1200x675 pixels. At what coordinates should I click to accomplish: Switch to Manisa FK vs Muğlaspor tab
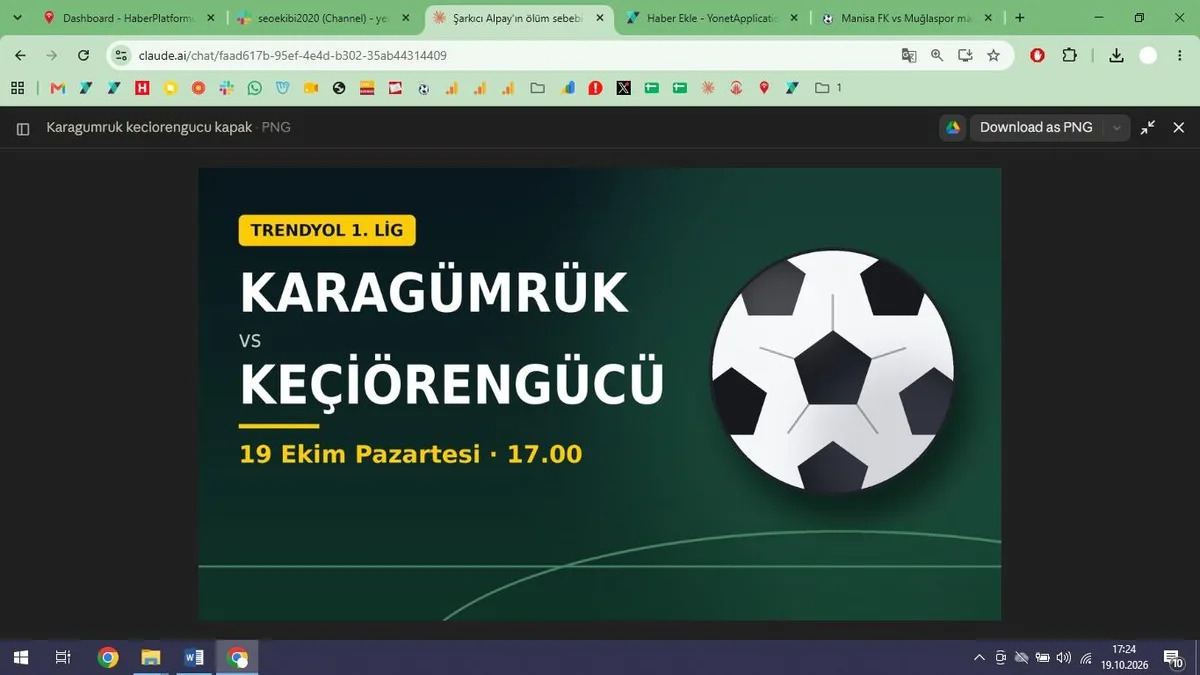coord(908,18)
